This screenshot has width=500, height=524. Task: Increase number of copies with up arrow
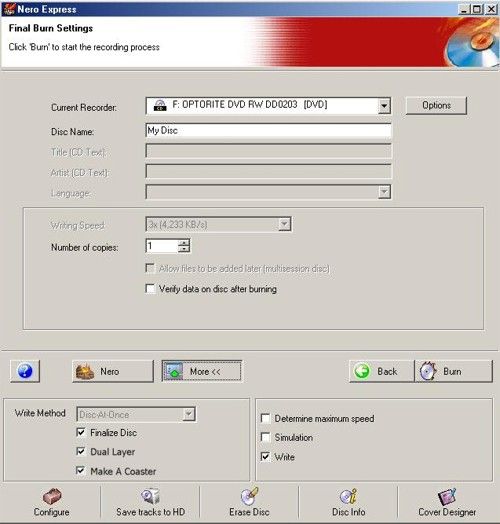click(184, 242)
